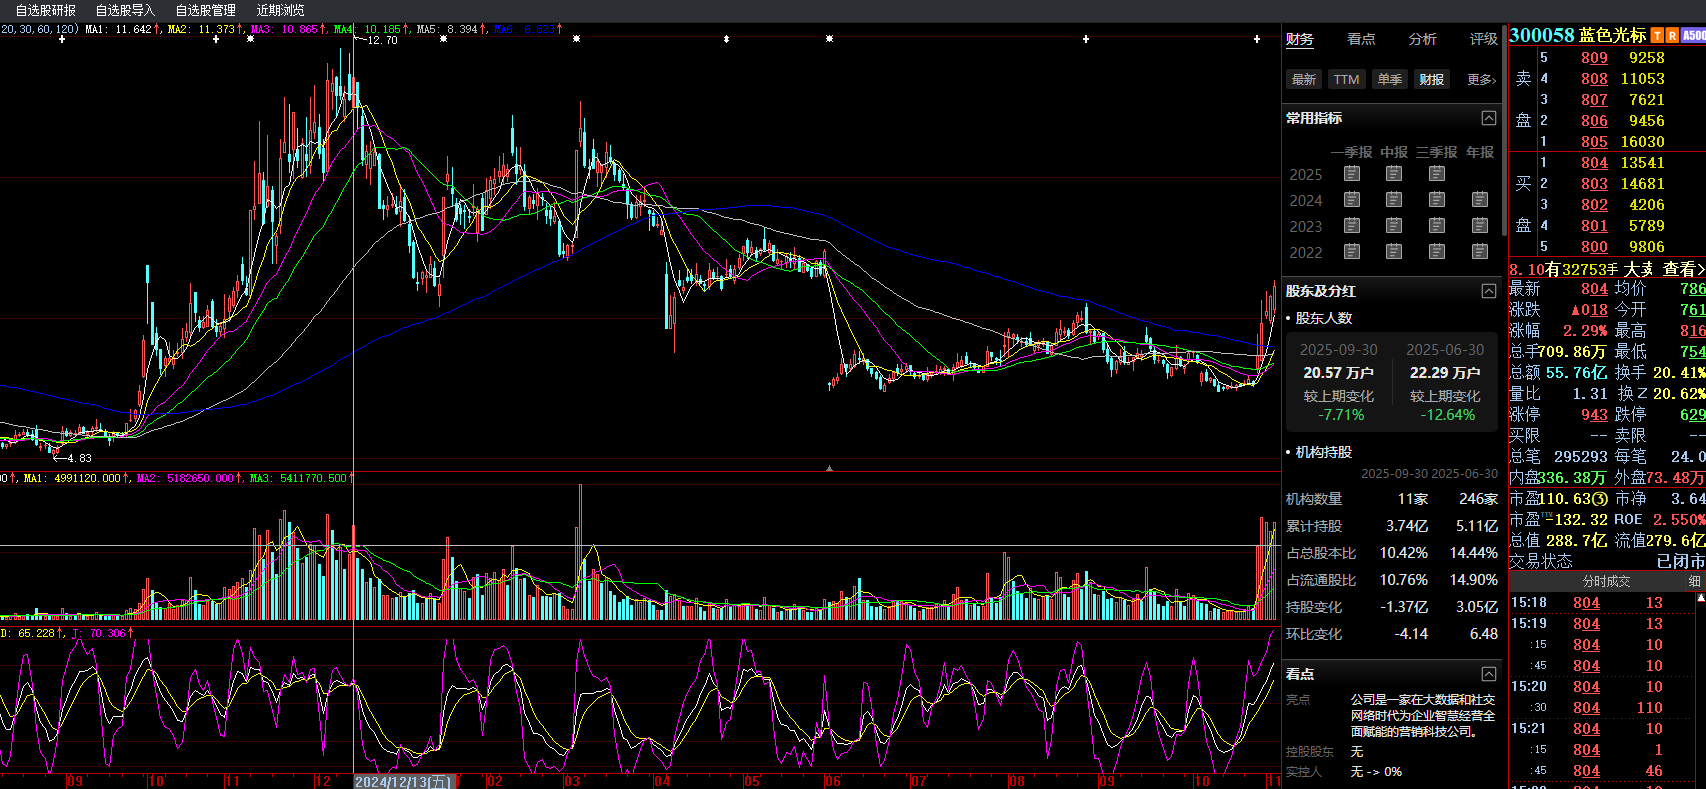
Task: Open the 2022 三季报 report icon
Action: [x=1437, y=252]
